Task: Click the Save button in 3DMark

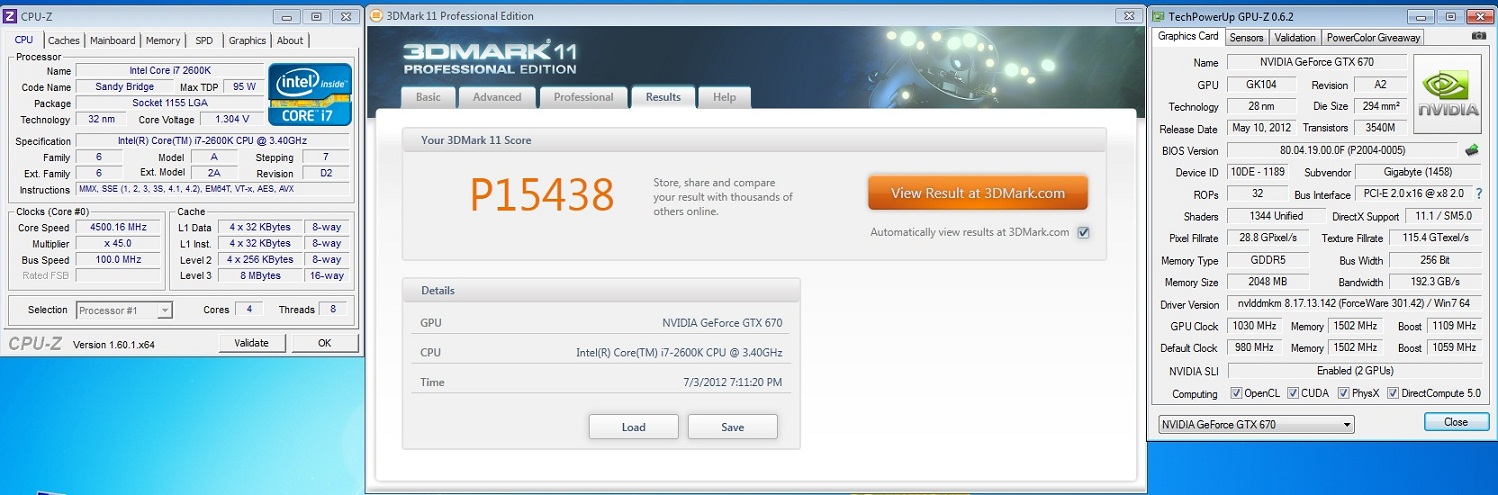Action: pyautogui.click(x=732, y=427)
